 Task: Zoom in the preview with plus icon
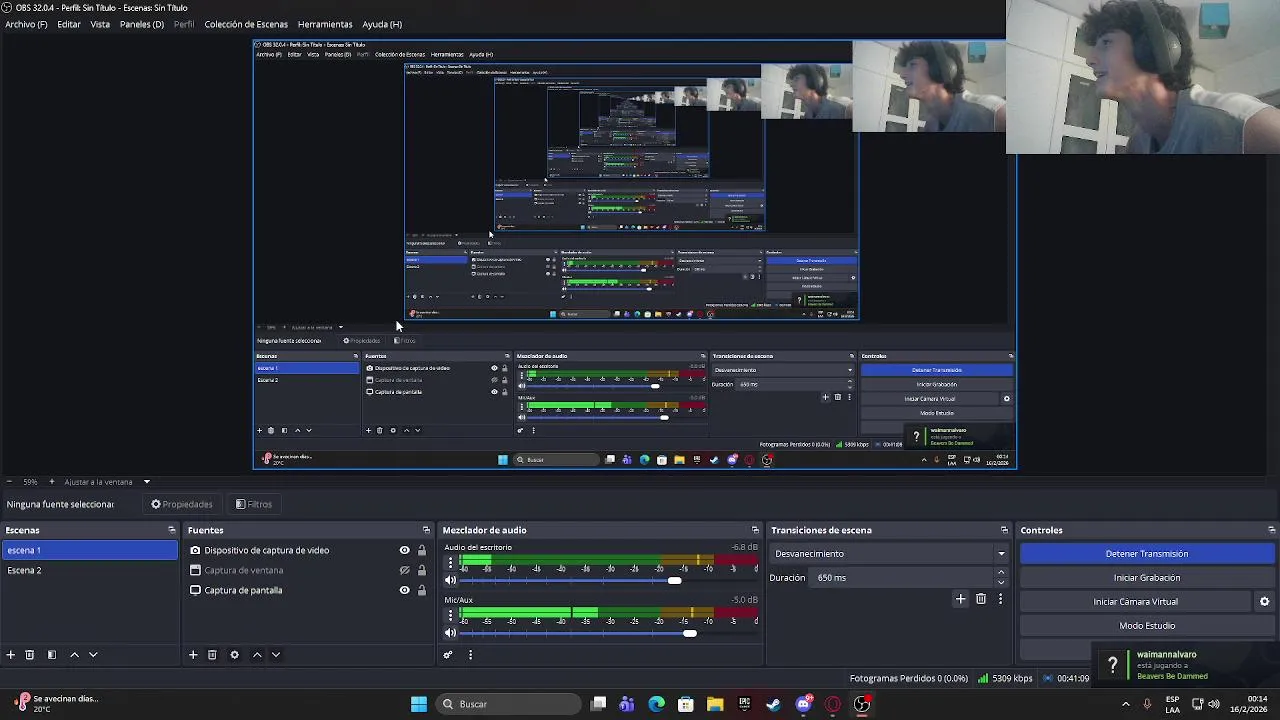pos(52,482)
